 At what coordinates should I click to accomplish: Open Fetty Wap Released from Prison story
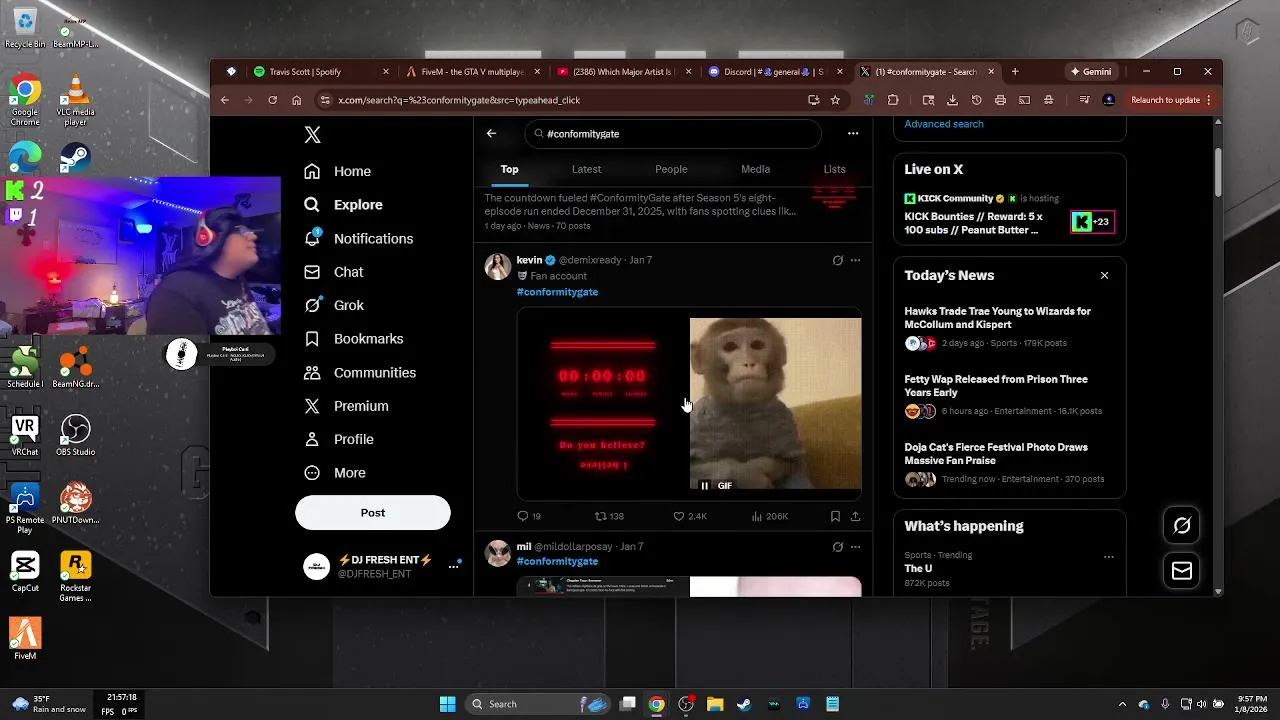[x=1009, y=395]
